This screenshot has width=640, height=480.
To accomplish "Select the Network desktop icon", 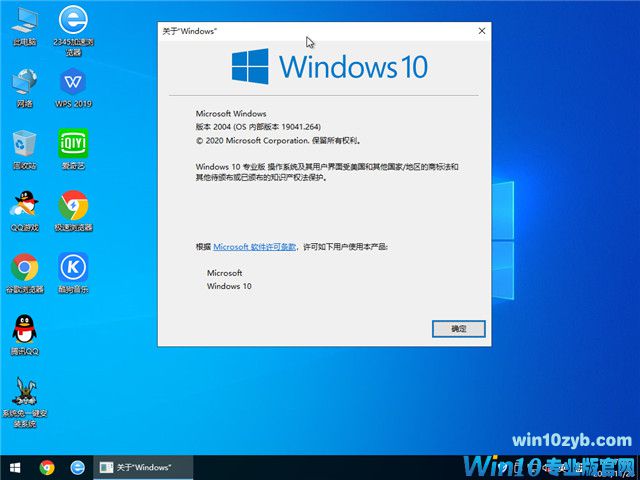I will [x=24, y=84].
